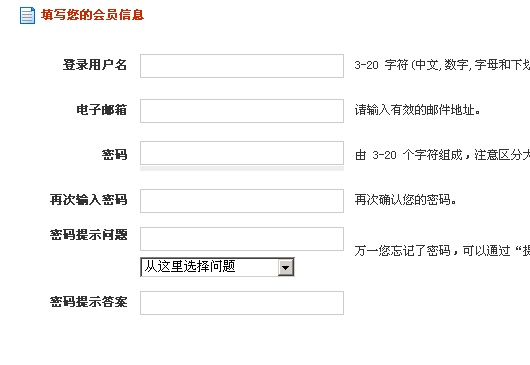
Task: Click into the 电子邮箱 input box
Action: 242,111
